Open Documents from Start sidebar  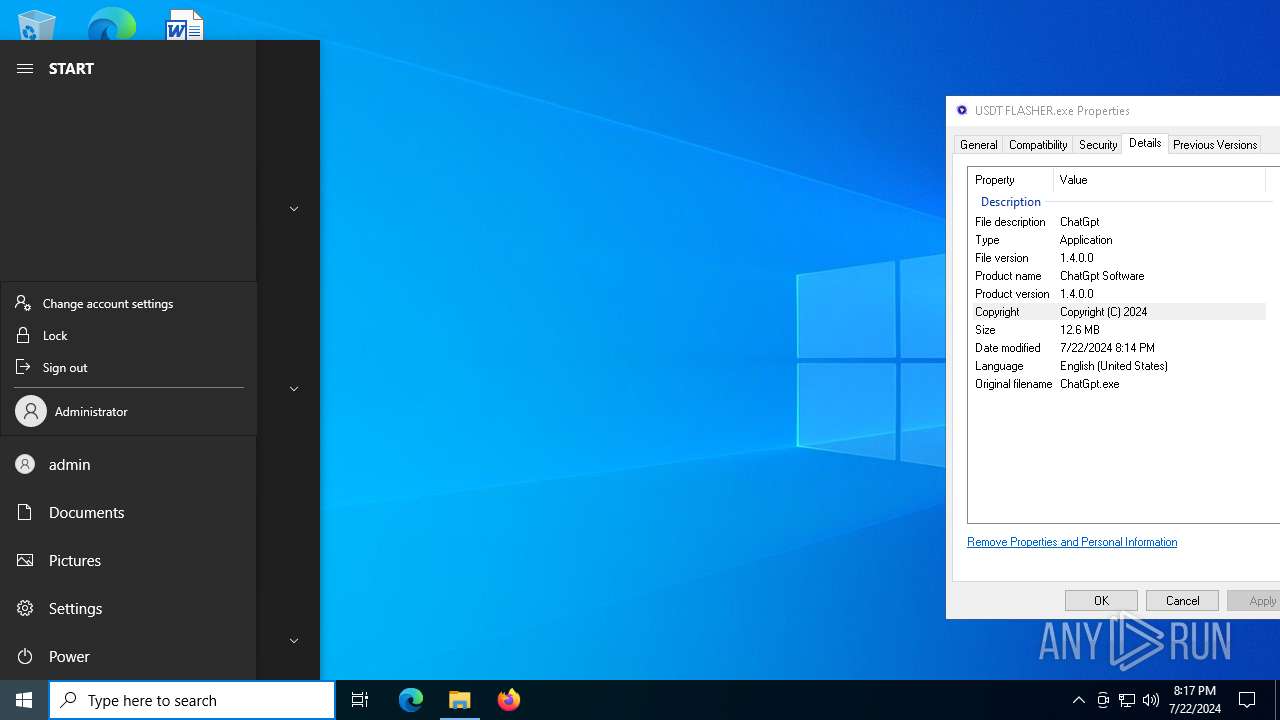(x=128, y=512)
